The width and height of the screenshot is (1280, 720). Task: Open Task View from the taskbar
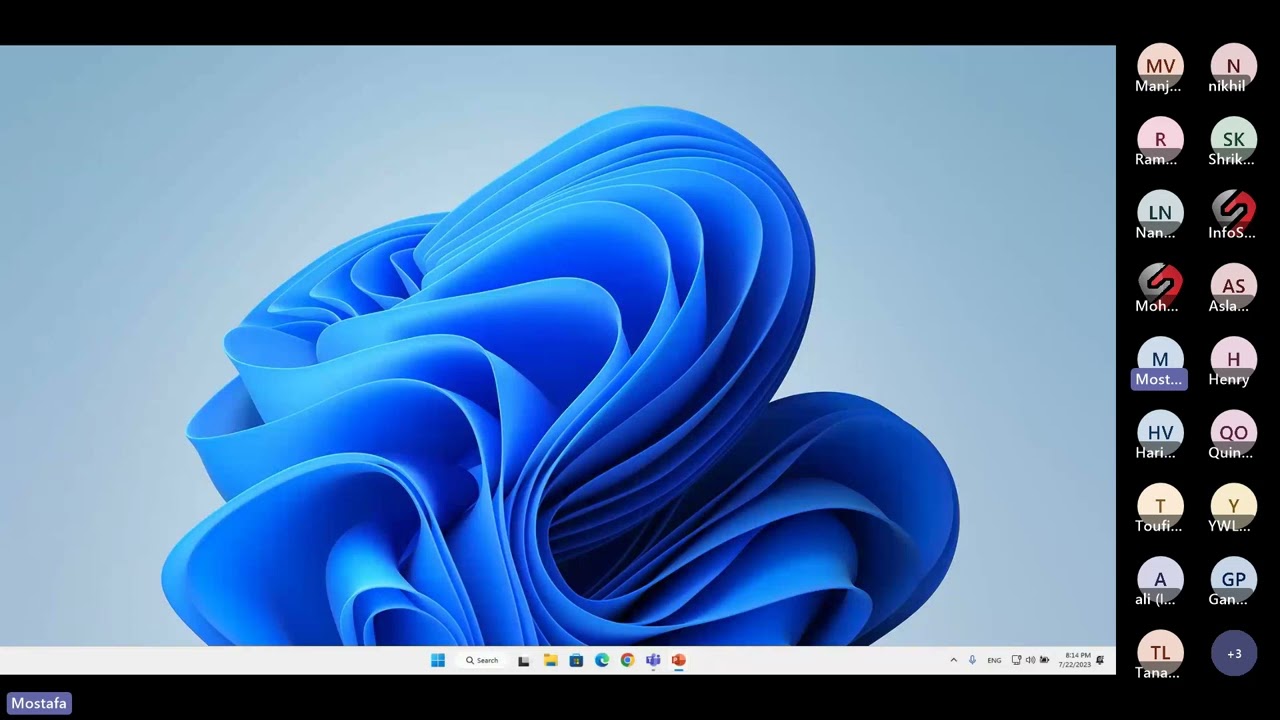tap(523, 660)
